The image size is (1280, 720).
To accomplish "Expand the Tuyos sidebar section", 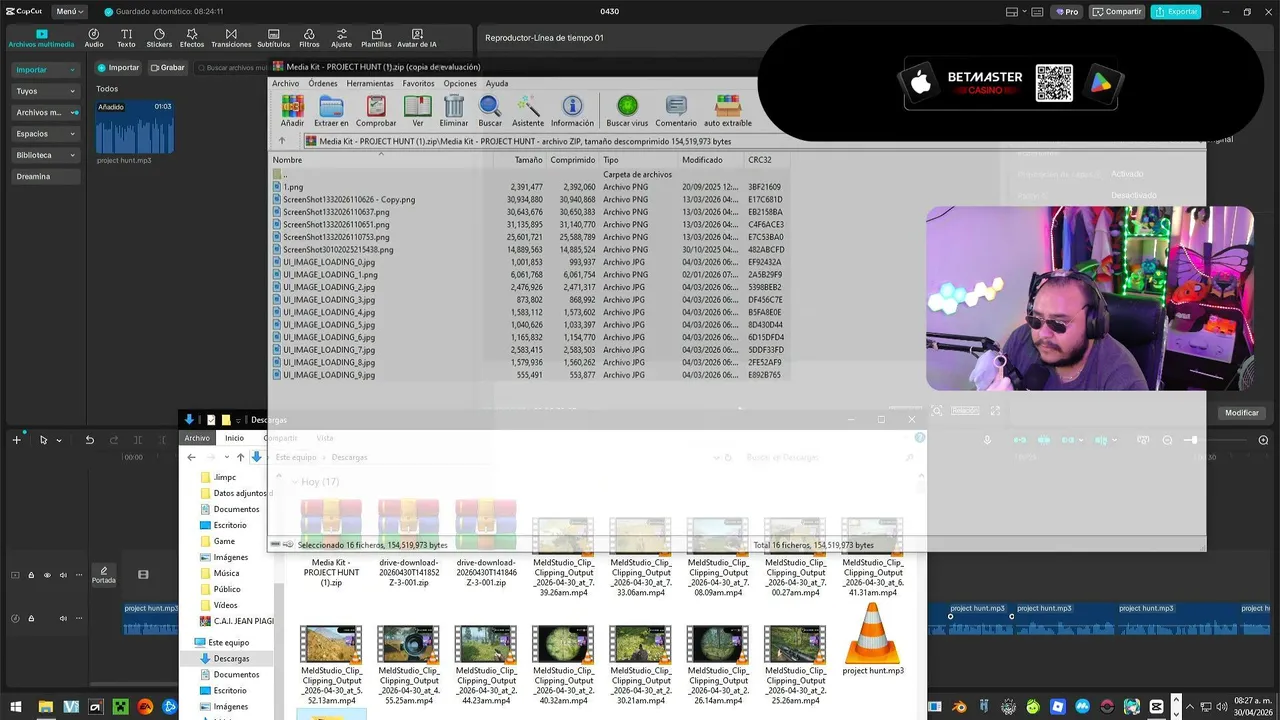I will tap(45, 91).
